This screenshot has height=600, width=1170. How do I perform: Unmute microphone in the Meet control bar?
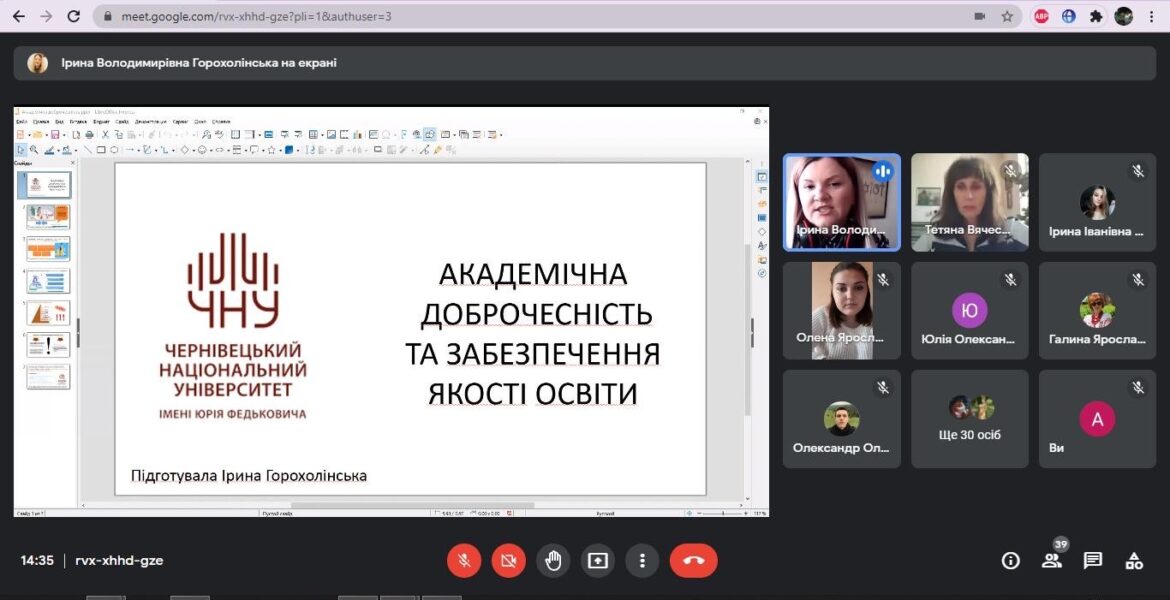[464, 560]
